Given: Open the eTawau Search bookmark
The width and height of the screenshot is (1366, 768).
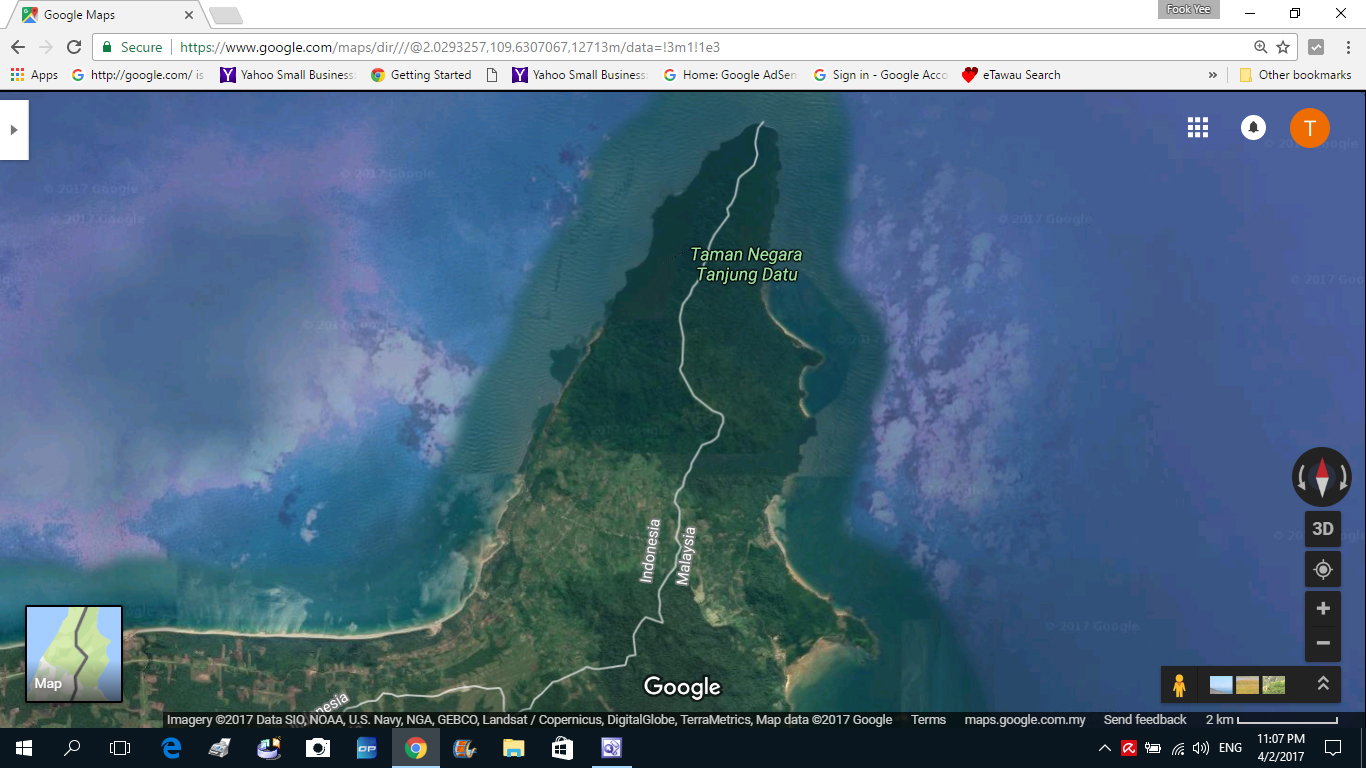Looking at the screenshot, I should click(x=1011, y=75).
